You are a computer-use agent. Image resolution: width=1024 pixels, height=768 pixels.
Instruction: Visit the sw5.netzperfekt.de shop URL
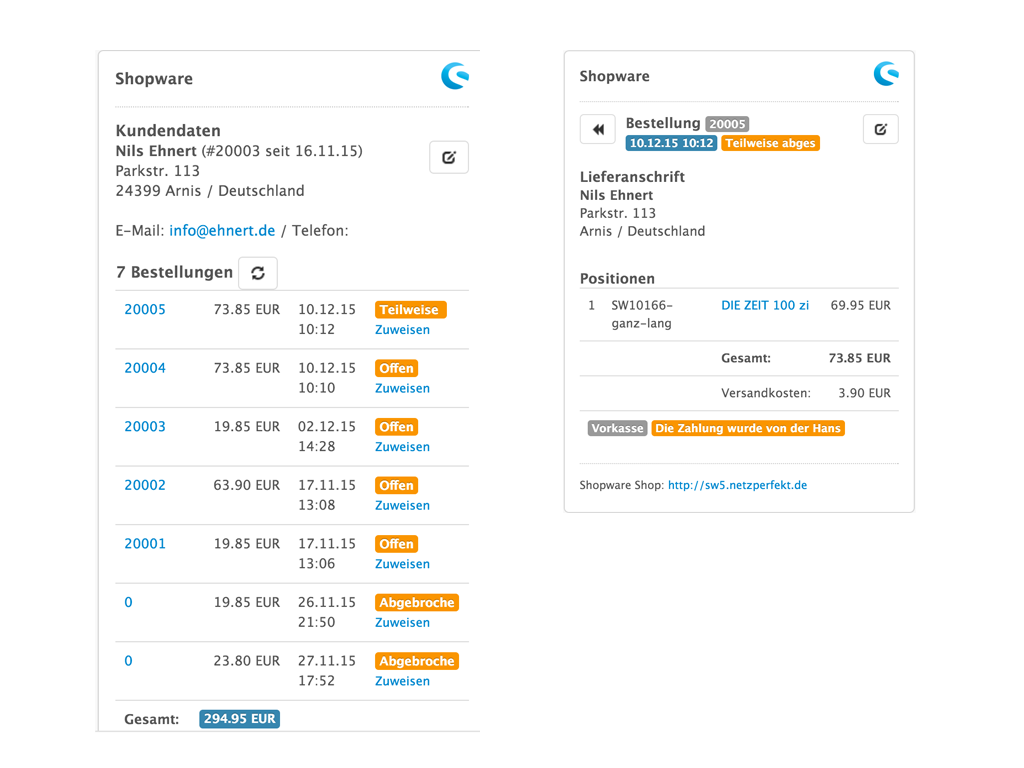click(x=737, y=485)
